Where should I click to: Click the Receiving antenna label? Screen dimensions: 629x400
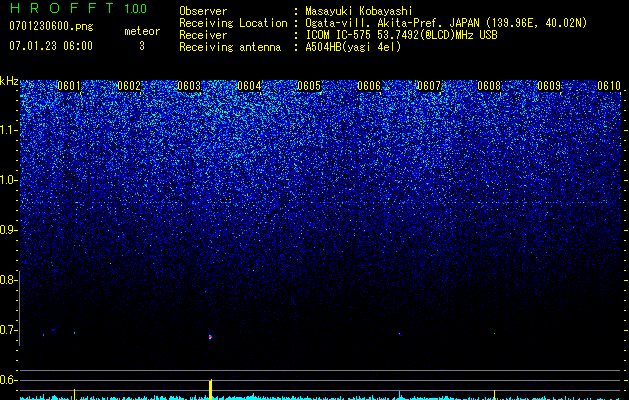[230, 47]
